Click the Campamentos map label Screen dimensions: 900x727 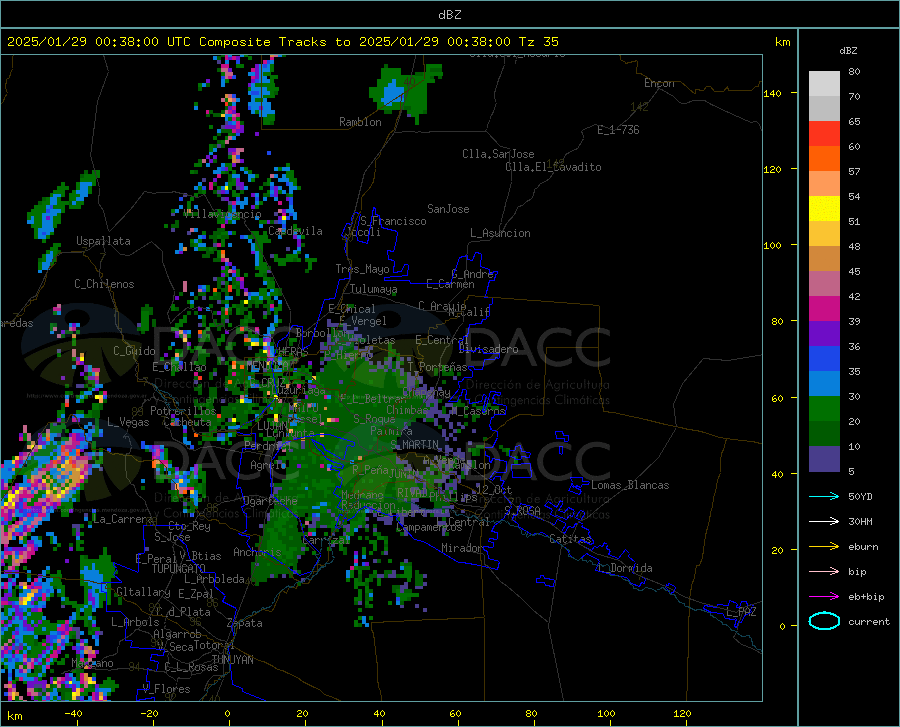[x=429, y=527]
